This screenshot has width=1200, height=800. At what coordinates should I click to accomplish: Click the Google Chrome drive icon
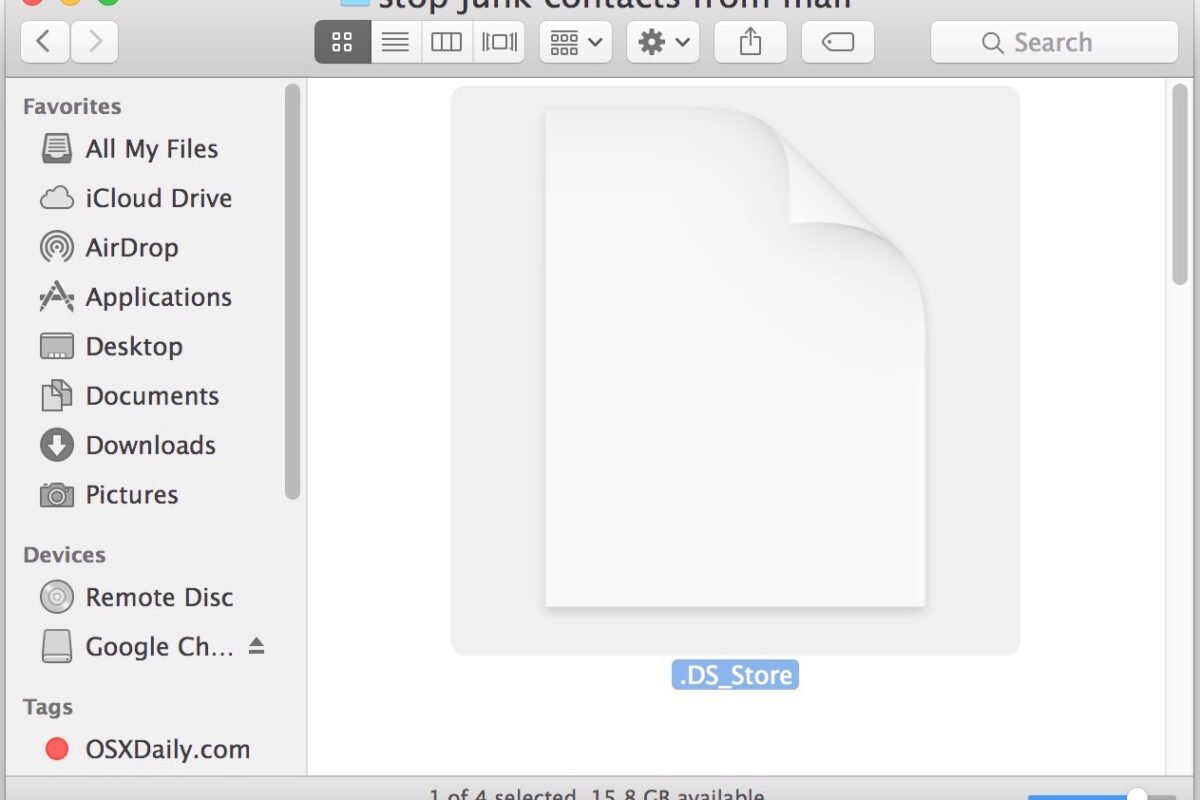(57, 647)
